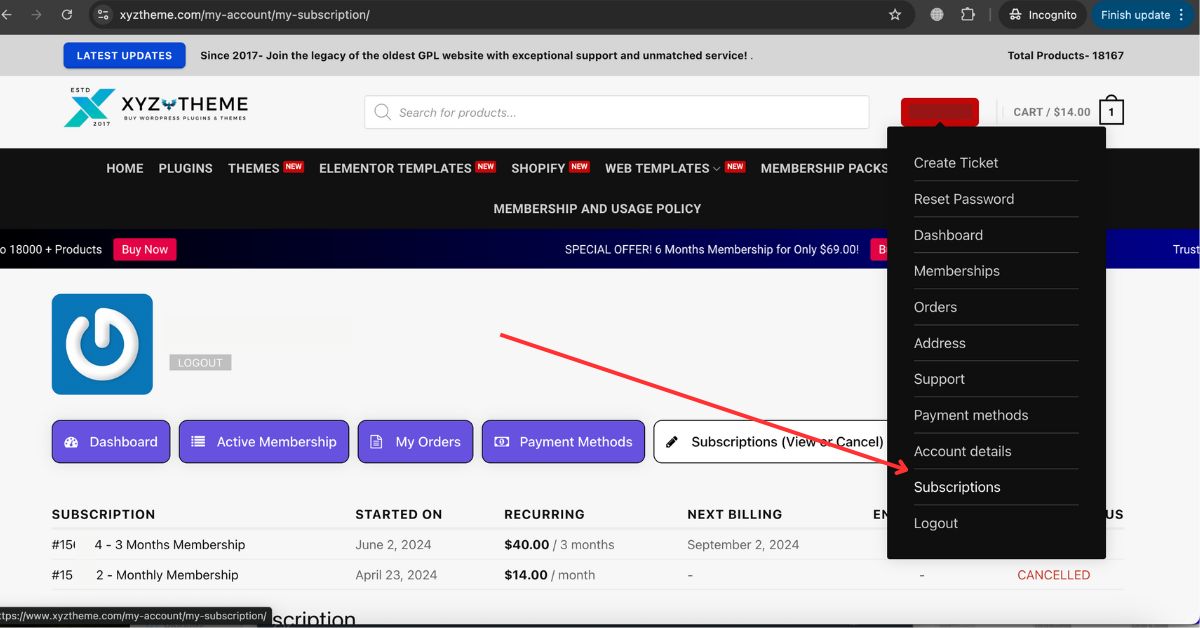The height and width of the screenshot is (628, 1200).
Task: Click the site information icon in address bar
Action: pyautogui.click(x=103, y=15)
